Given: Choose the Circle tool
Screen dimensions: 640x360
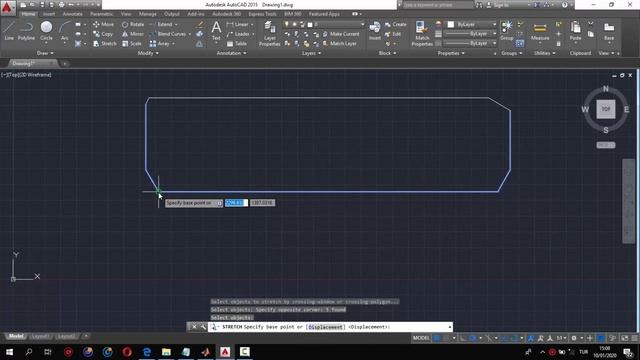Looking at the screenshot, I should [x=46, y=31].
